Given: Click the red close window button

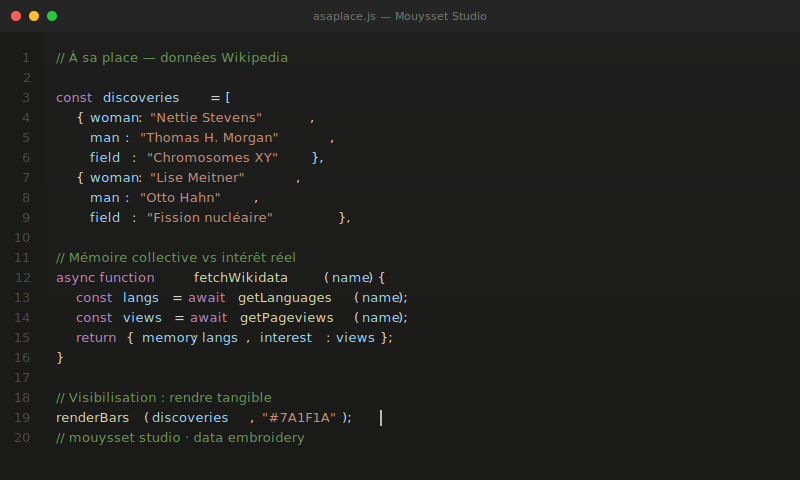Looking at the screenshot, I should point(16,16).
